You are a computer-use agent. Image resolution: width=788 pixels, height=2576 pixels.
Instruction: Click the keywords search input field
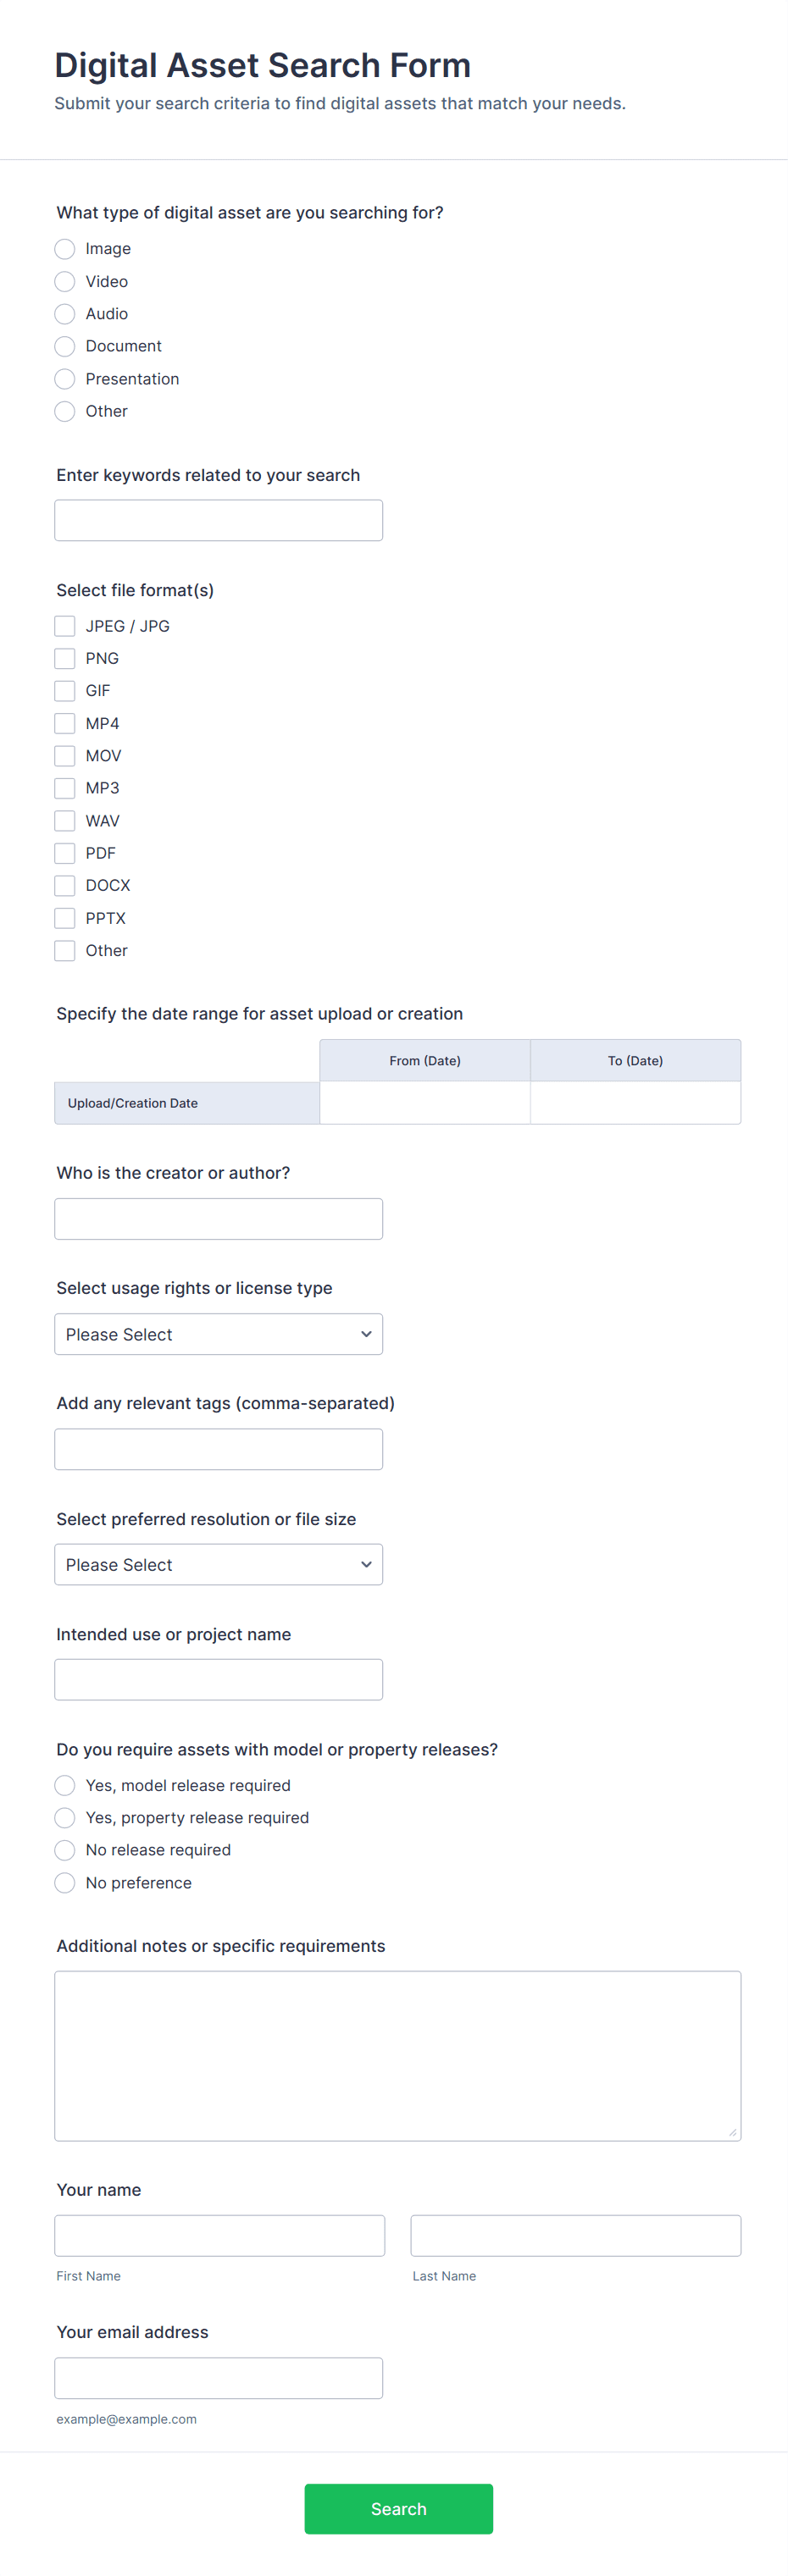[218, 520]
